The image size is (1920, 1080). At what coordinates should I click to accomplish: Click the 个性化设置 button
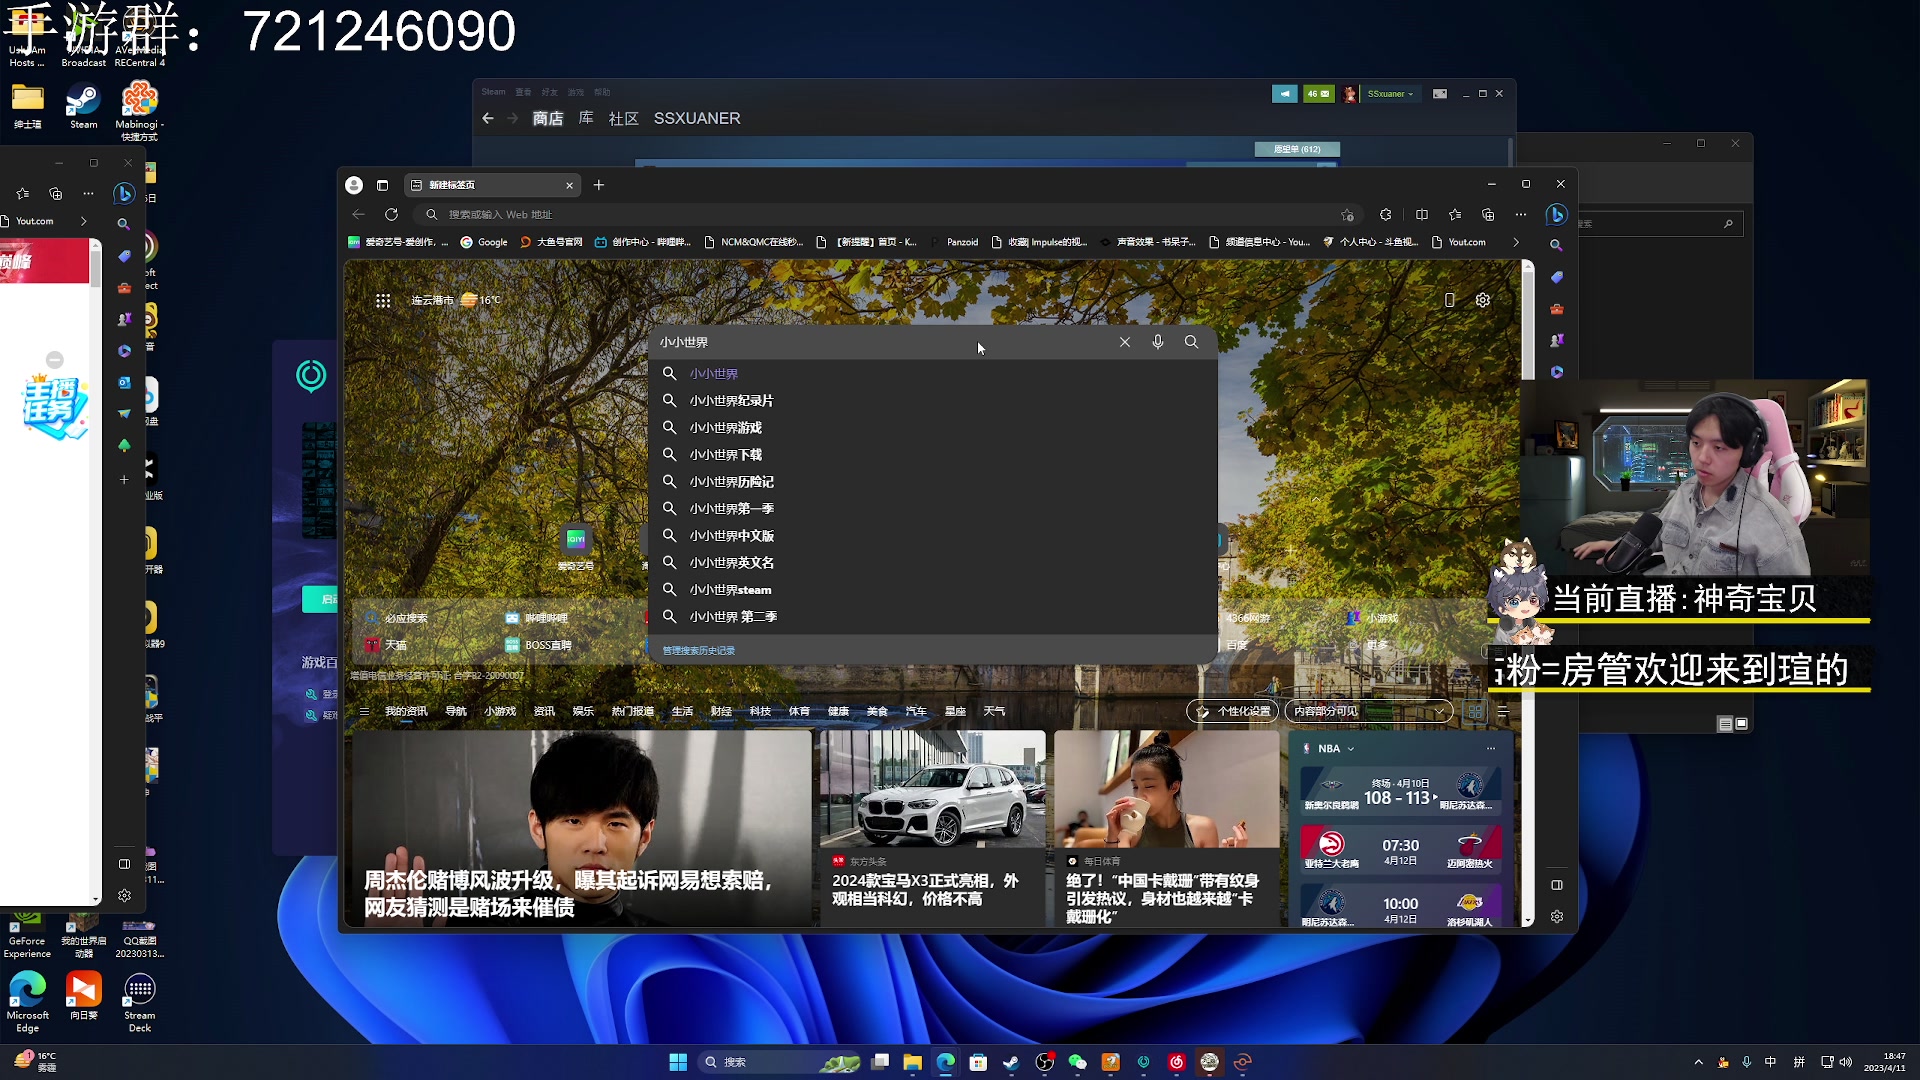[1233, 711]
